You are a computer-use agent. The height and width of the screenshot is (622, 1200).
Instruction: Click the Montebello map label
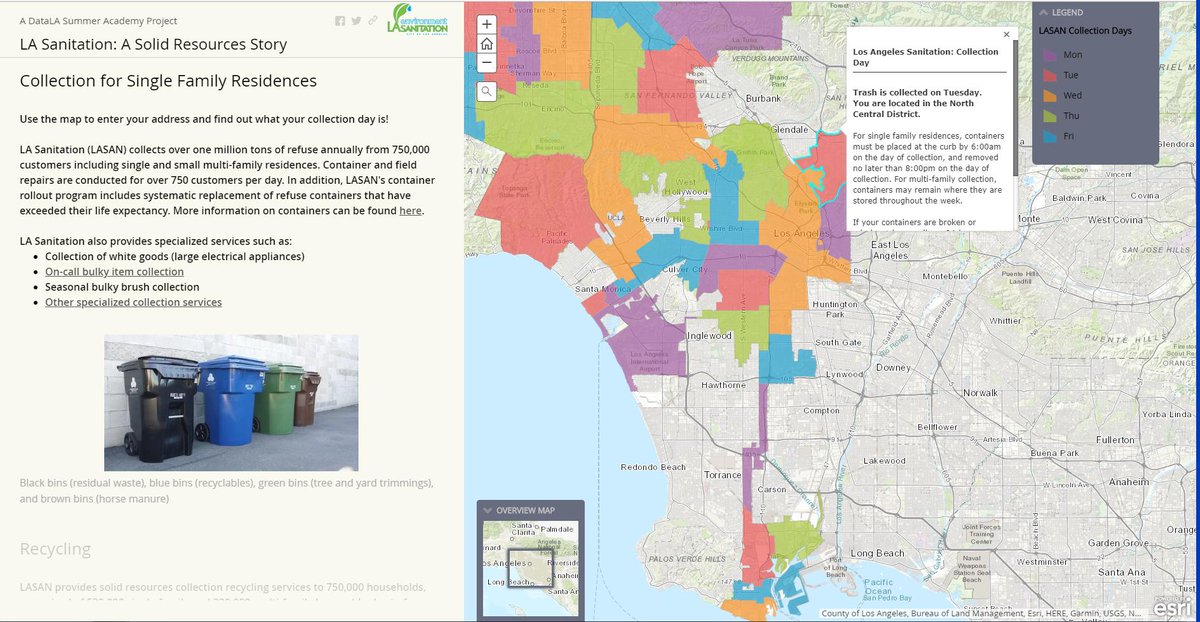[x=945, y=276]
